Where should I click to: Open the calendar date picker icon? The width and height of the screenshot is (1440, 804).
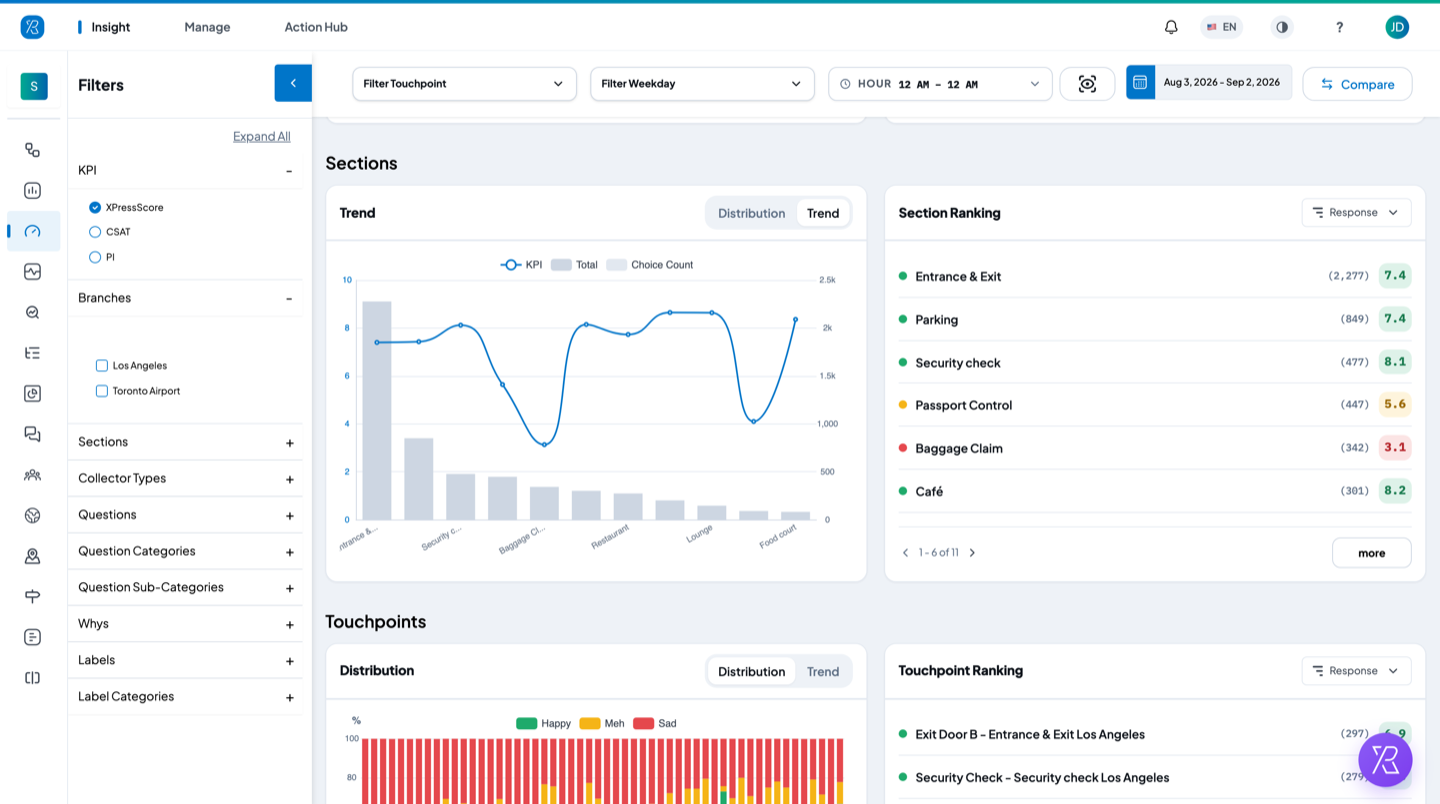point(1140,82)
